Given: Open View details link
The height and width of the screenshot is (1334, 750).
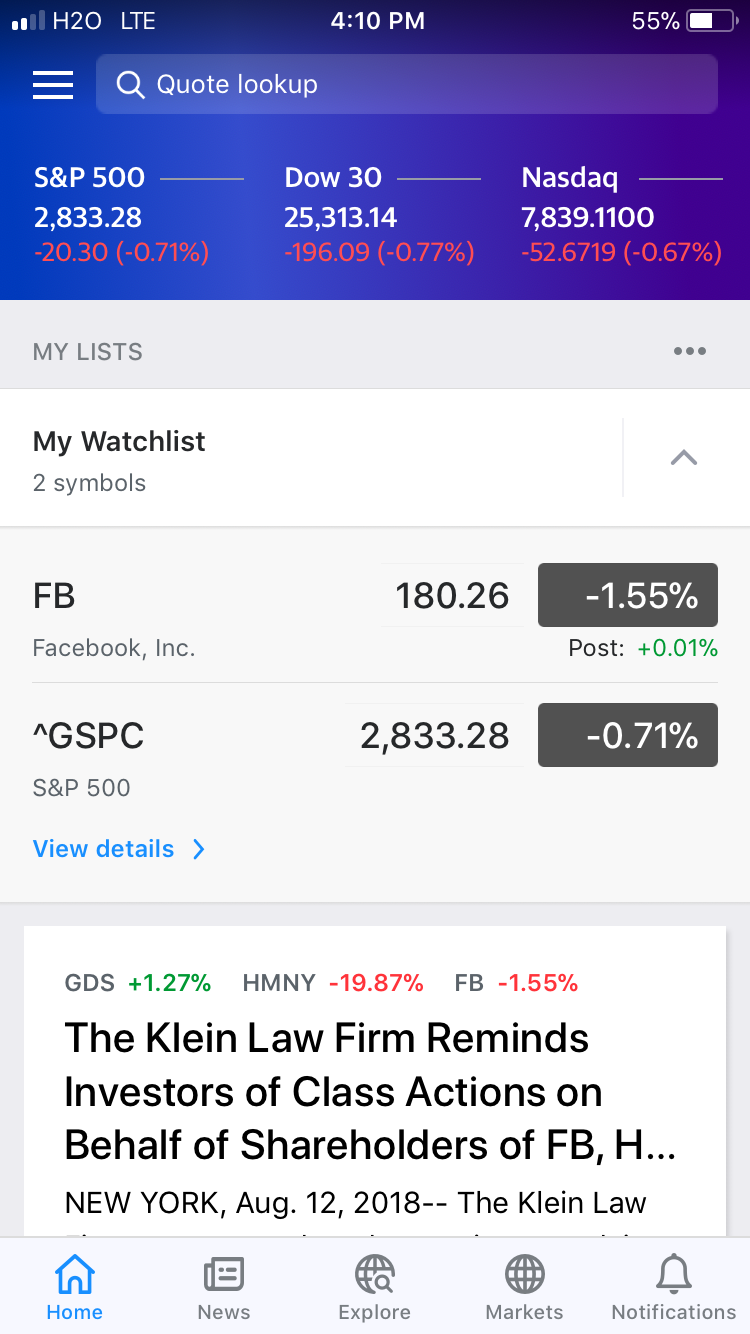Looking at the screenshot, I should pyautogui.click(x=103, y=849).
